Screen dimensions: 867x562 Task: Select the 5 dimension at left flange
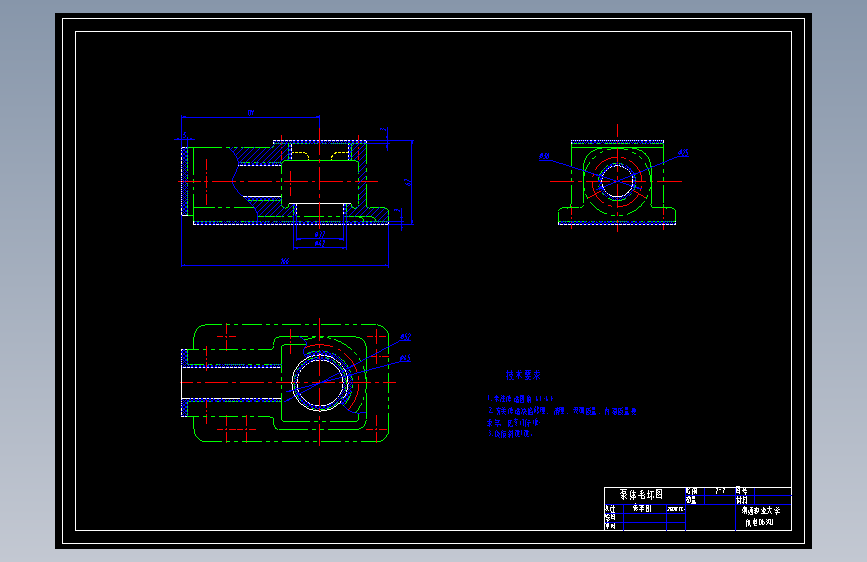point(185,134)
